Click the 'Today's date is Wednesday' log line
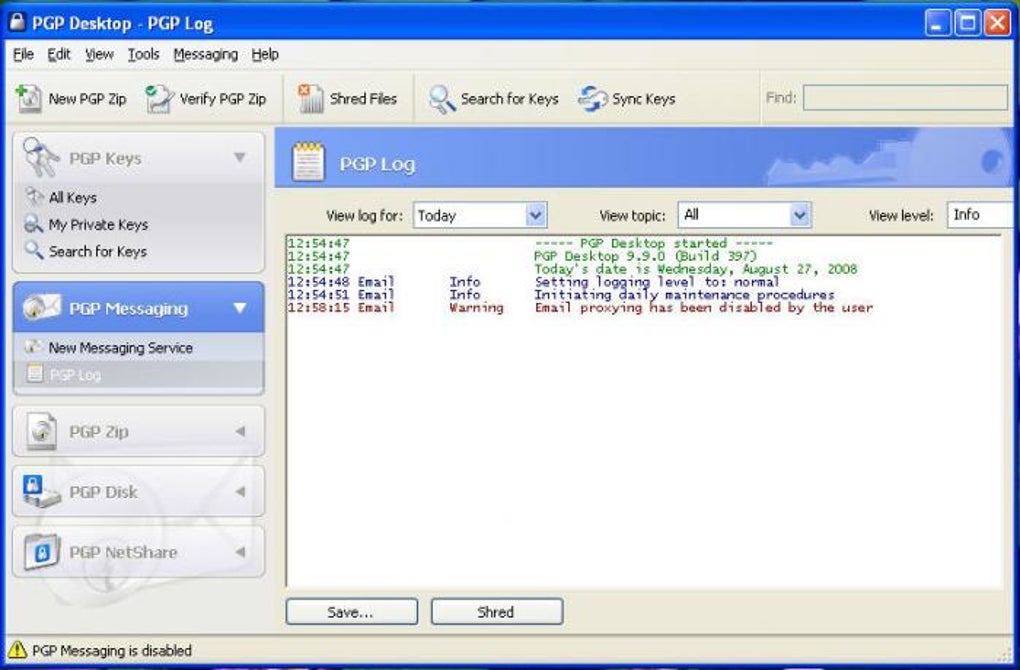 (x=696, y=269)
